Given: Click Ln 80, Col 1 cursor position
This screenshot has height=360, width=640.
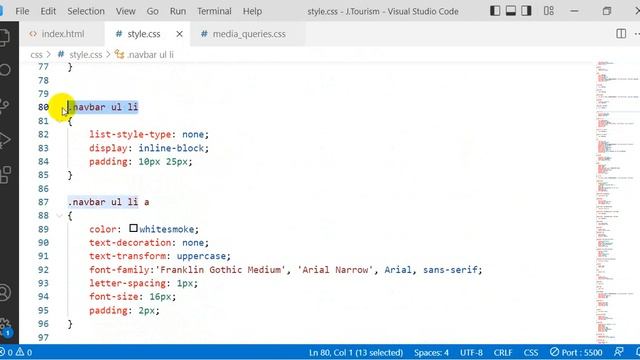Looking at the screenshot, I should point(356,352).
